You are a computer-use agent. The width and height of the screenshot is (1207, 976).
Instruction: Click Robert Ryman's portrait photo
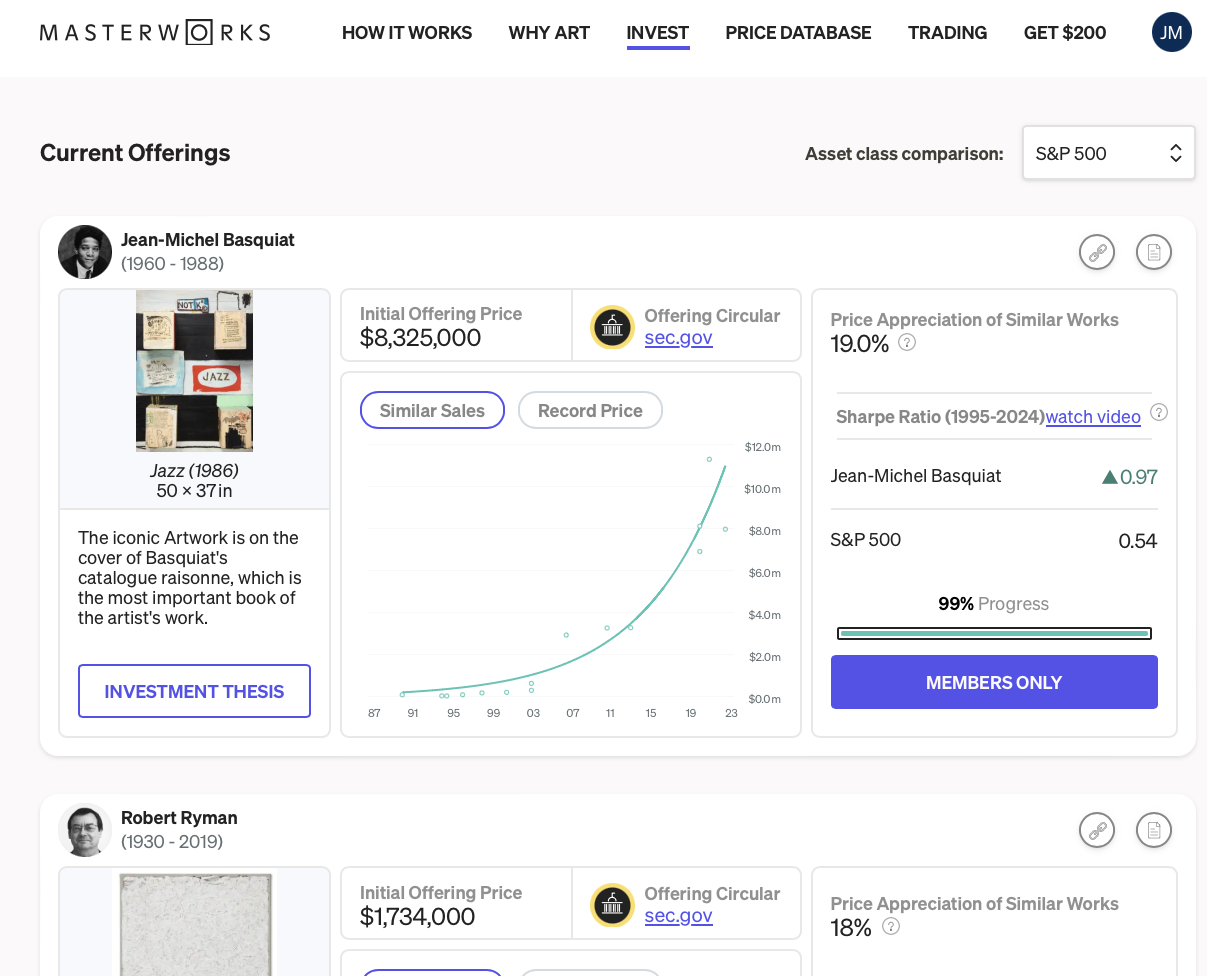(x=85, y=830)
